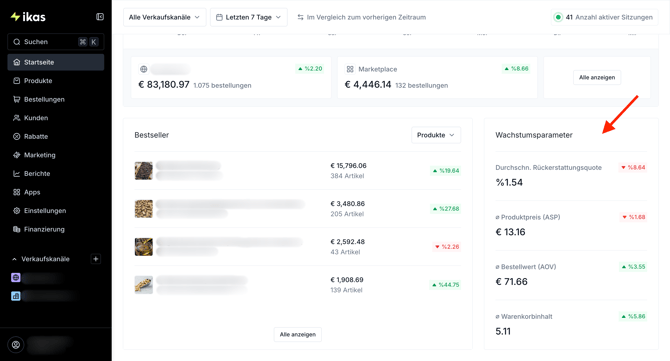Open Einstellungen via the gear icon
This screenshot has width=670, height=361.
17,211
